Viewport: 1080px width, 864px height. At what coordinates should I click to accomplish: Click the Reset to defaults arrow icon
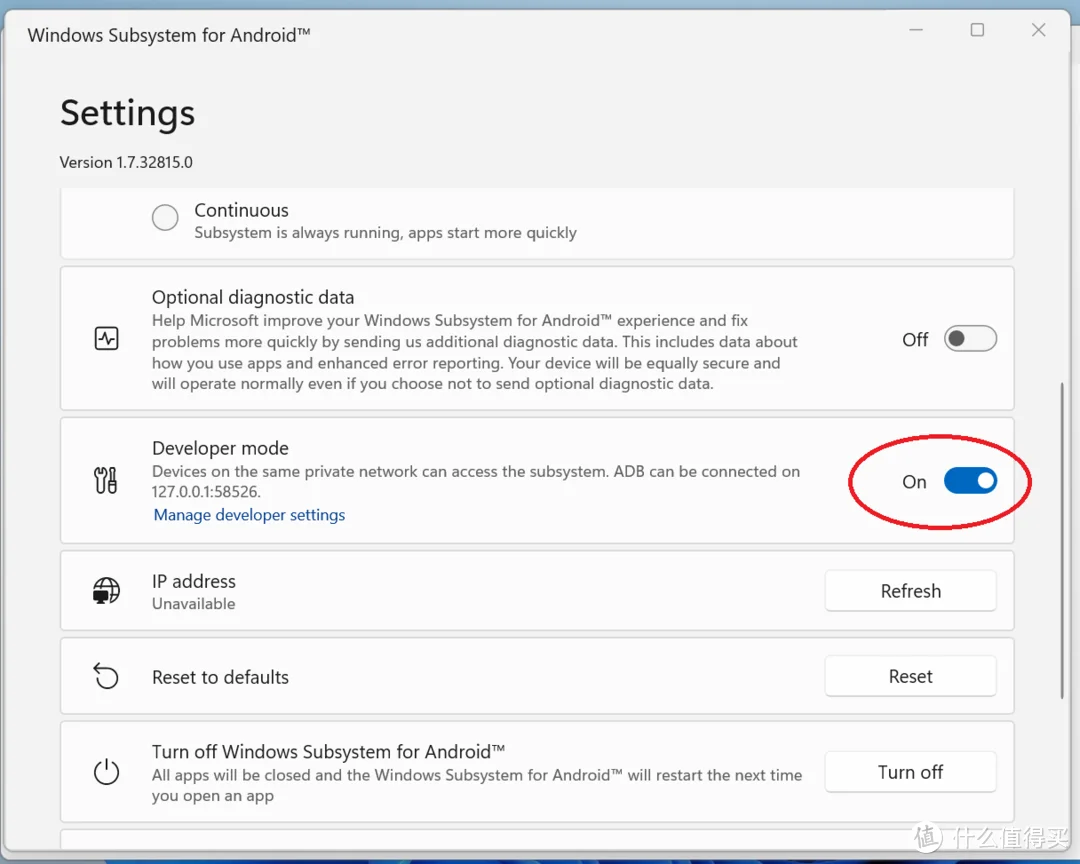point(106,676)
